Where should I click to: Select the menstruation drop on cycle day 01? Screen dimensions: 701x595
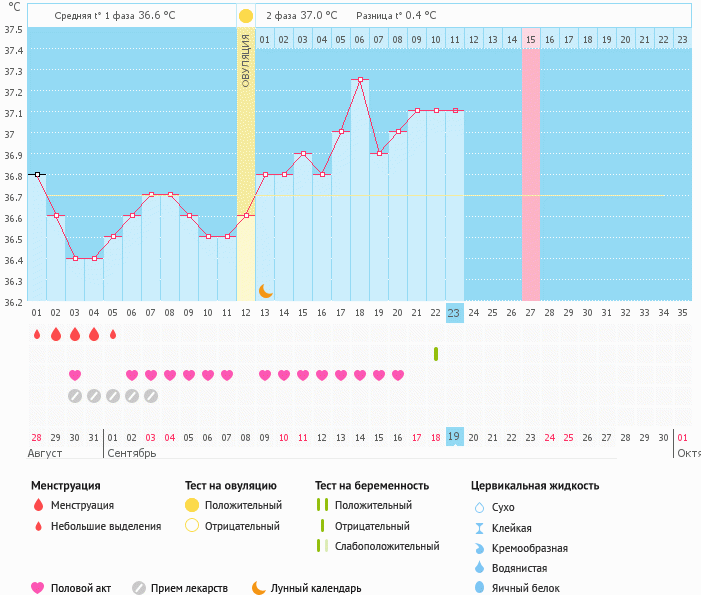(x=36, y=334)
